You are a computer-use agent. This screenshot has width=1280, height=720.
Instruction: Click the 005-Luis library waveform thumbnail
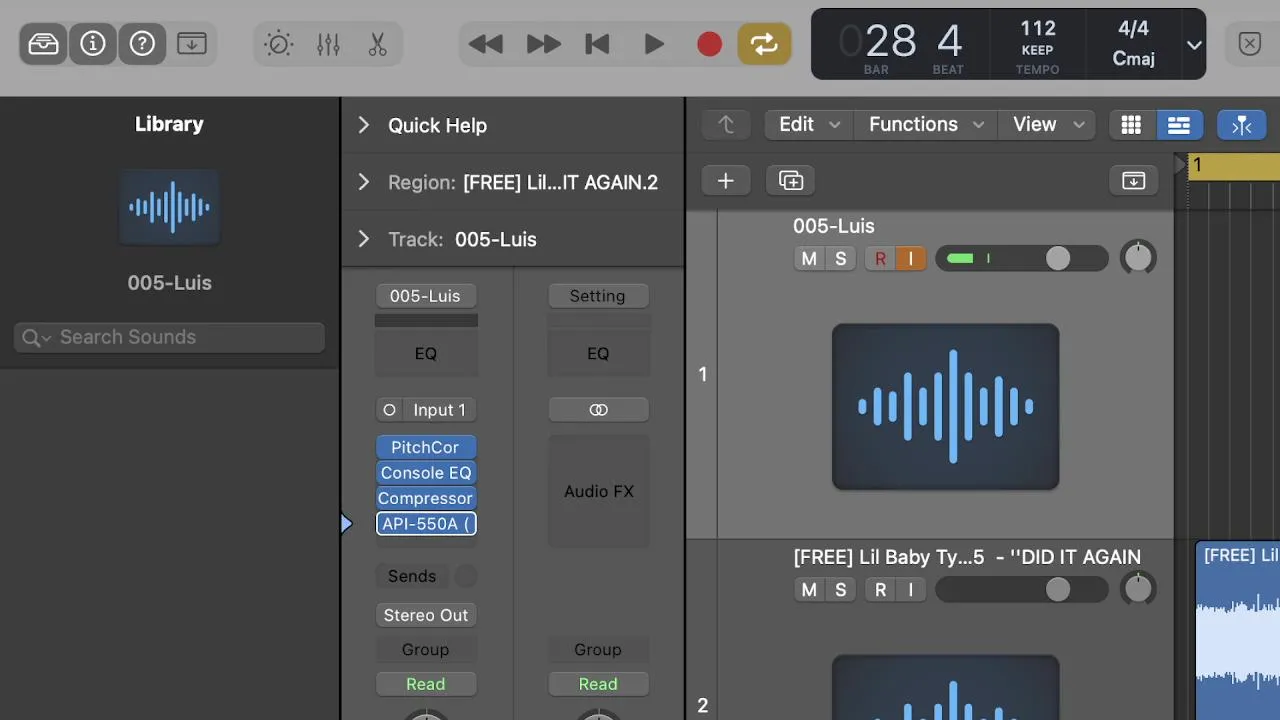tap(169, 207)
